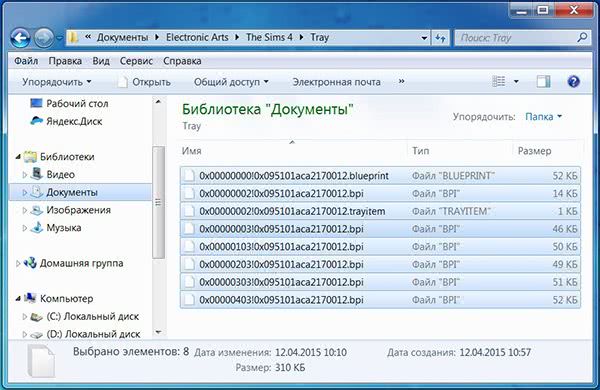Click the Электронная почта button
The width and height of the screenshot is (600, 390).
[x=336, y=82]
